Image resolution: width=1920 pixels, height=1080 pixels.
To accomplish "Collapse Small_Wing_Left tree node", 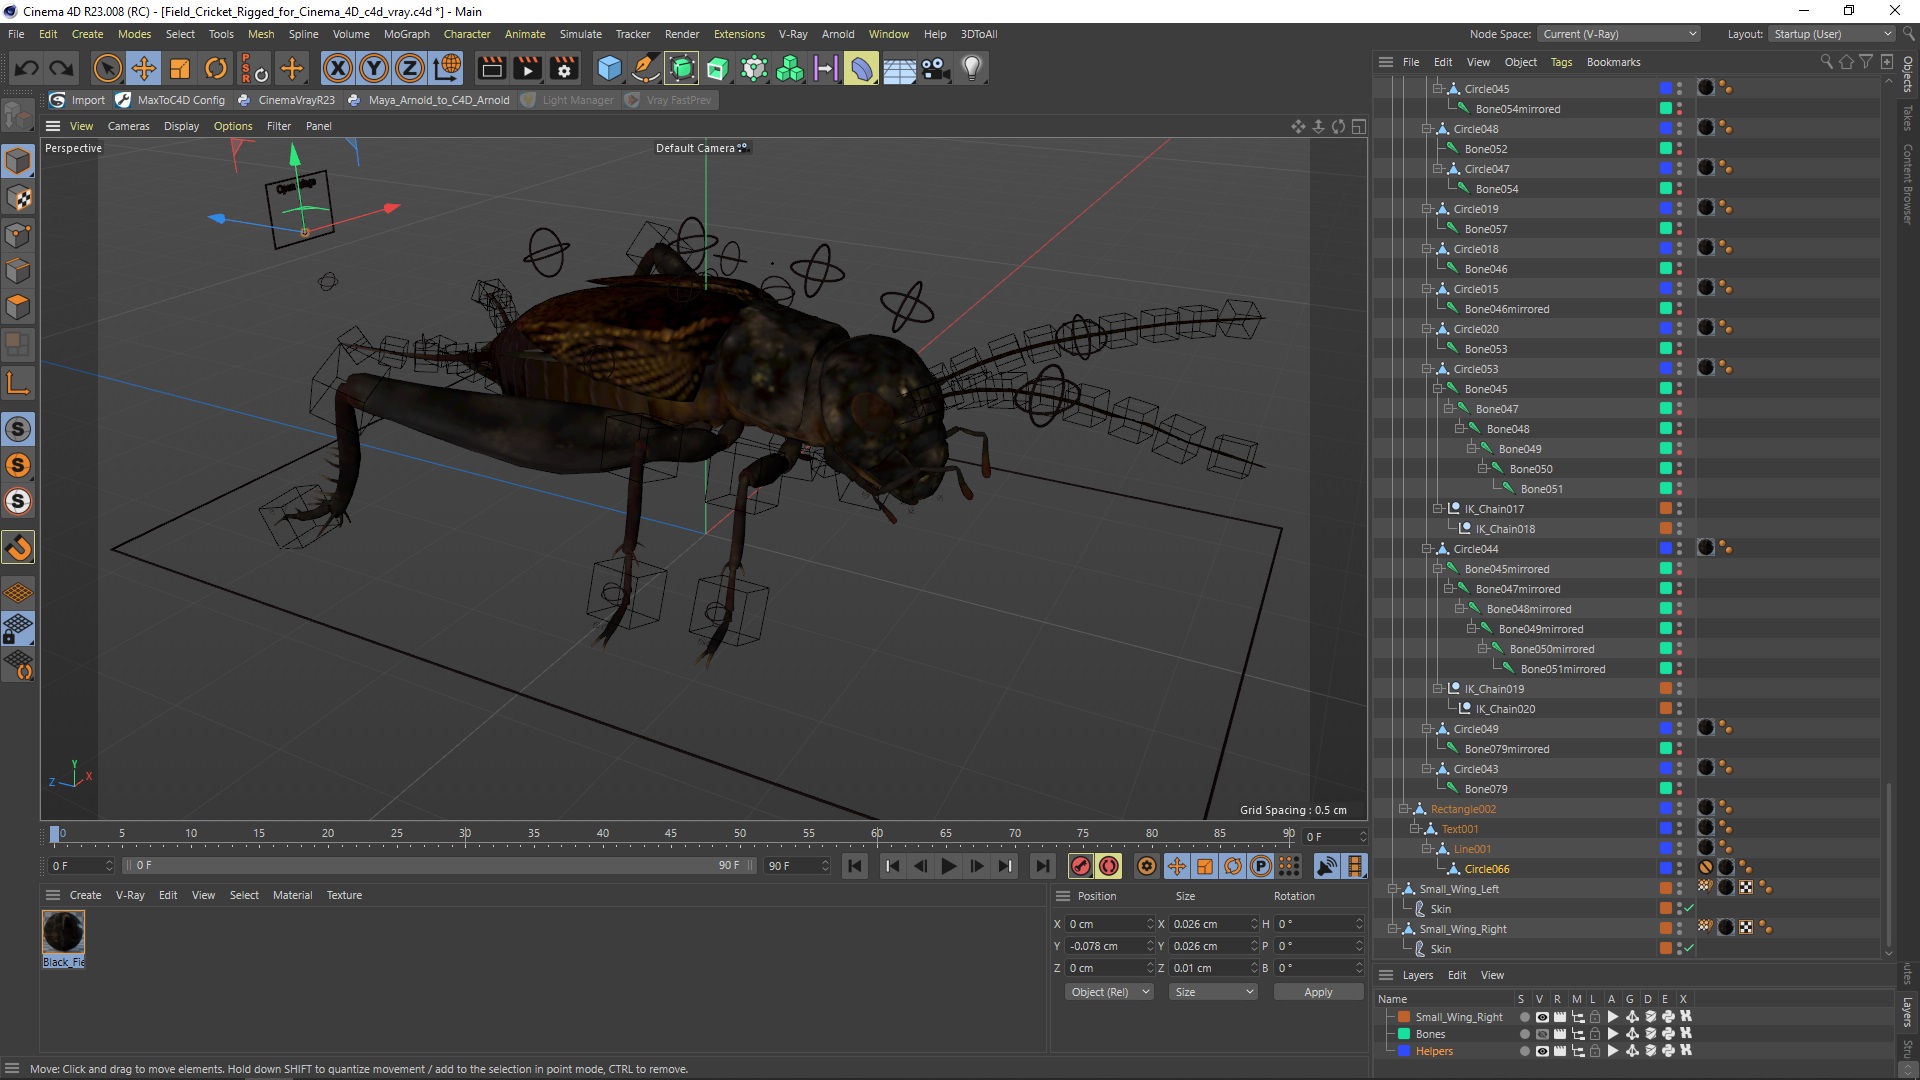I will [1393, 889].
